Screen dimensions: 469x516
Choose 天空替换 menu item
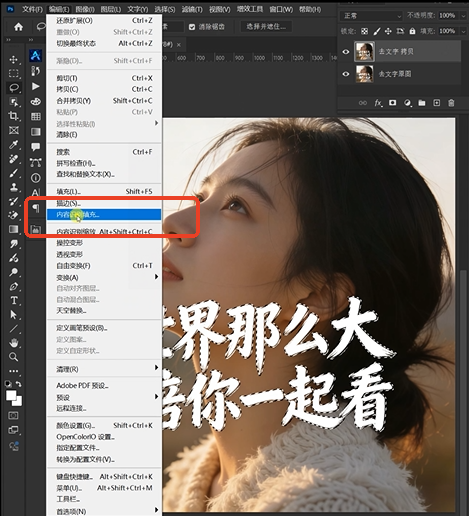pos(104,311)
